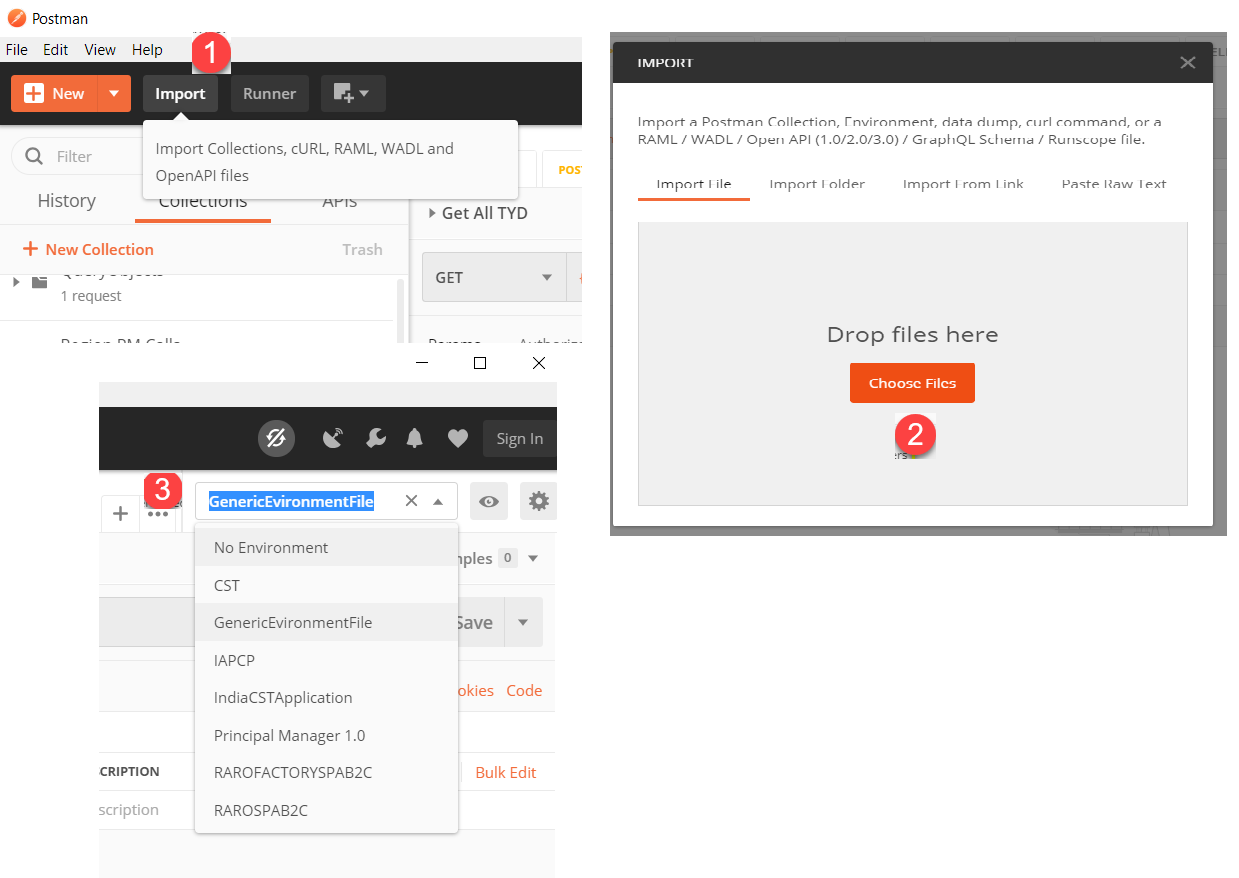The height and width of the screenshot is (878, 1239).
Task: Click the Bulk Edit link
Action: [x=506, y=772]
